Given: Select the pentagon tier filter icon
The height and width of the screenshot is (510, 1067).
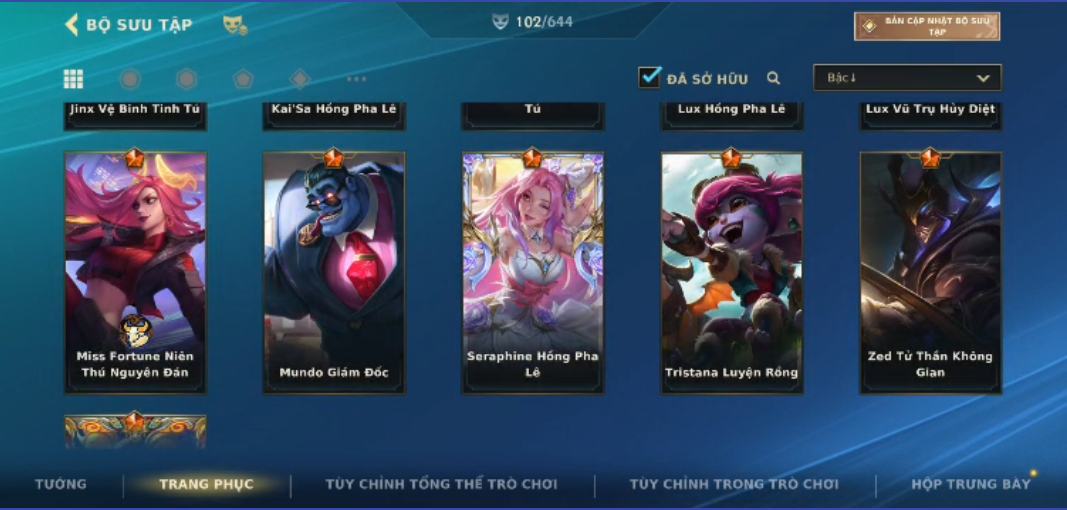Looking at the screenshot, I should point(243,79).
